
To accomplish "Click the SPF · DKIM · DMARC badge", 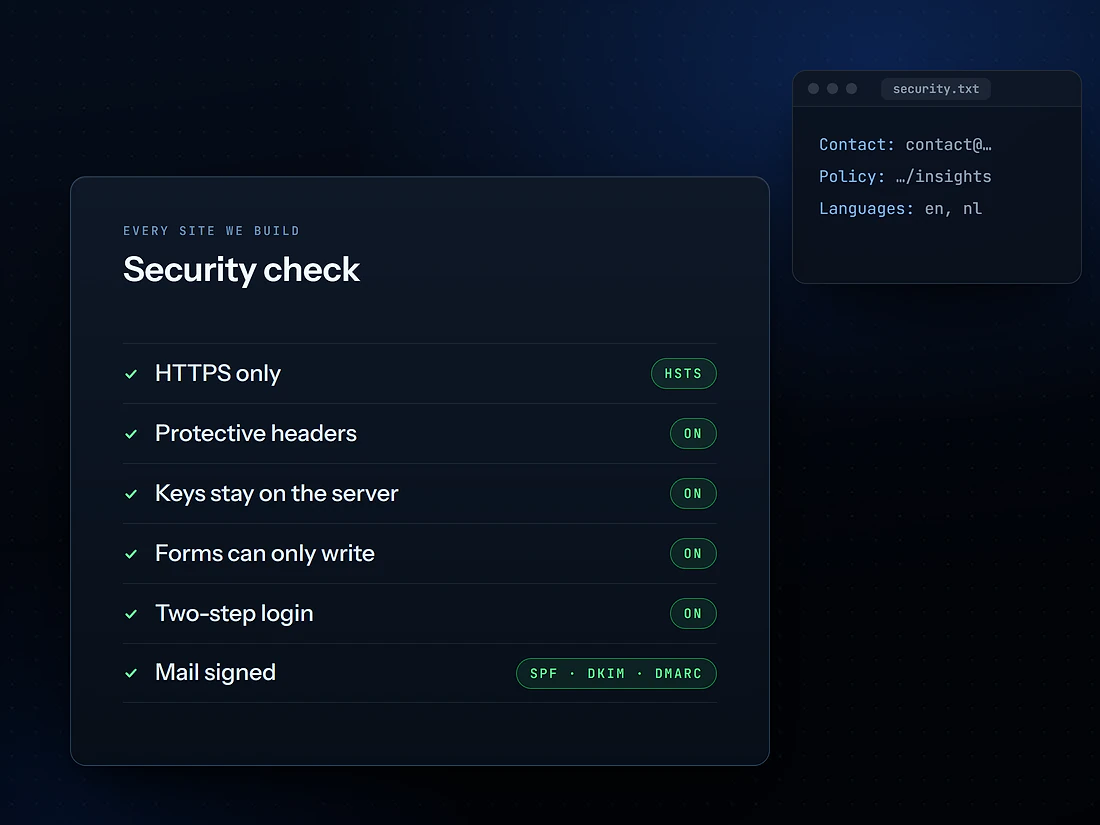I will [x=616, y=673].
